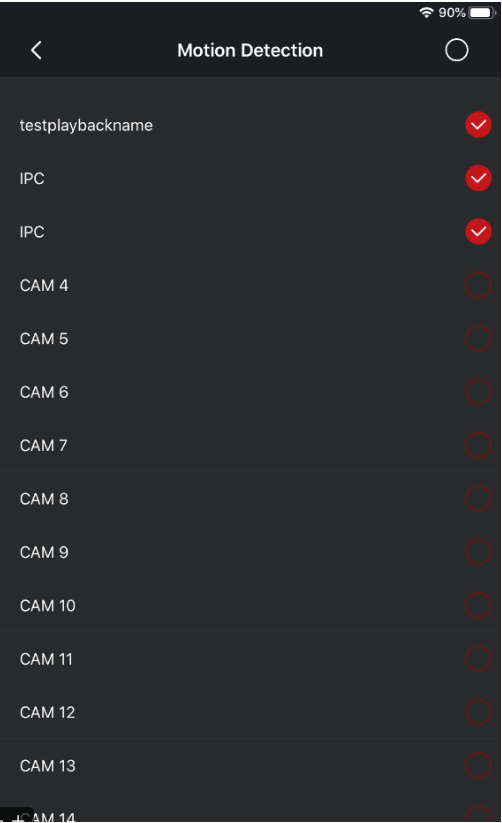502x823 pixels.
Task: Check the CAM 7 circle
Action: pos(478,445)
